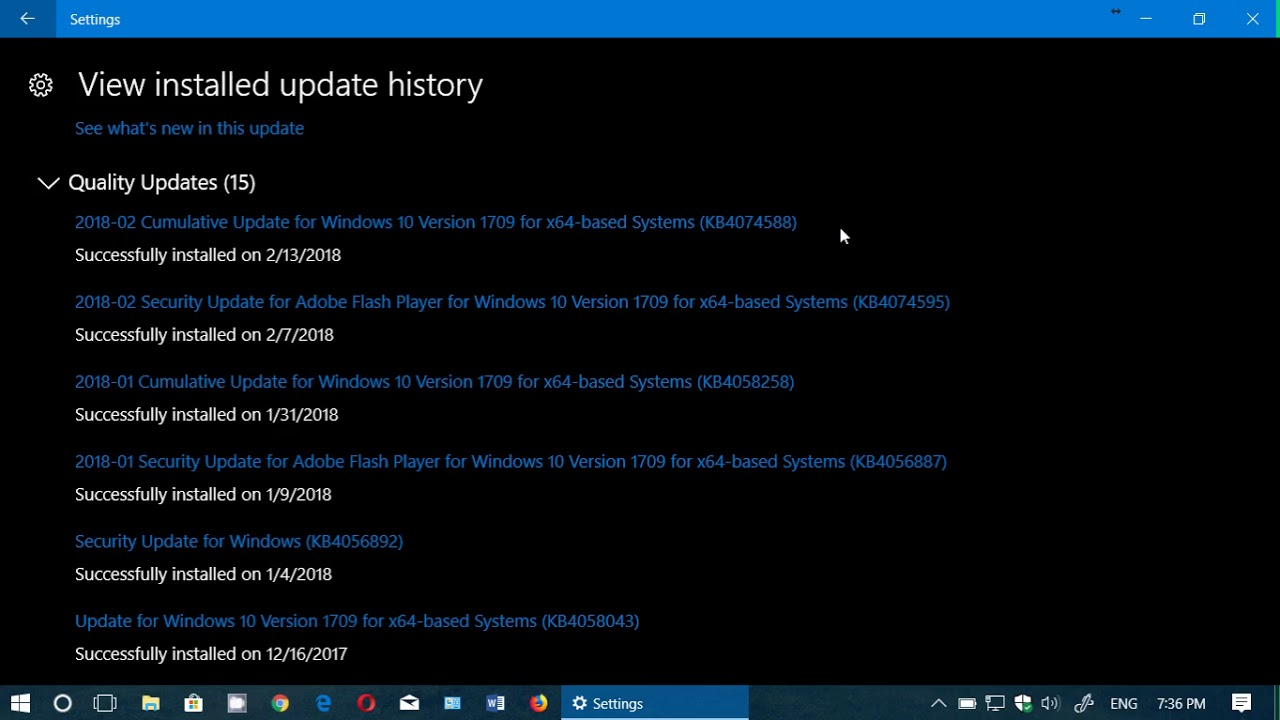Open 'See what's new in this update' link
This screenshot has width=1280, height=720.
tap(189, 128)
